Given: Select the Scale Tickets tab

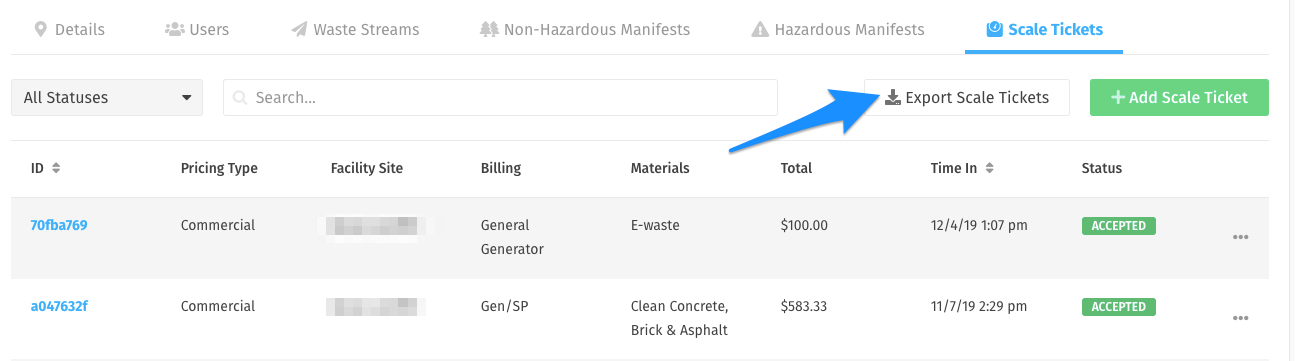Looking at the screenshot, I should [1044, 29].
